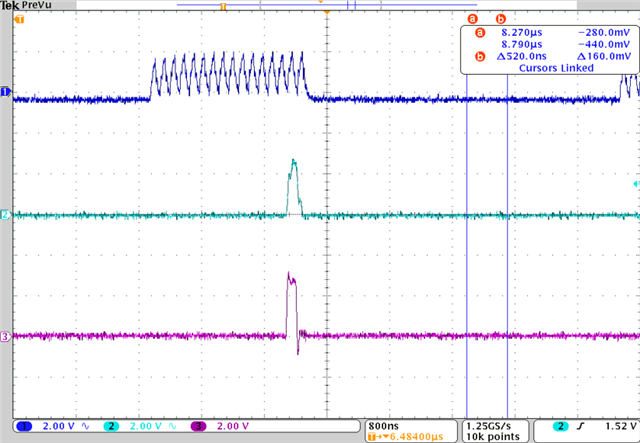
Task: Click the trigger level value 1.52 V
Action: pyautogui.click(x=621, y=426)
